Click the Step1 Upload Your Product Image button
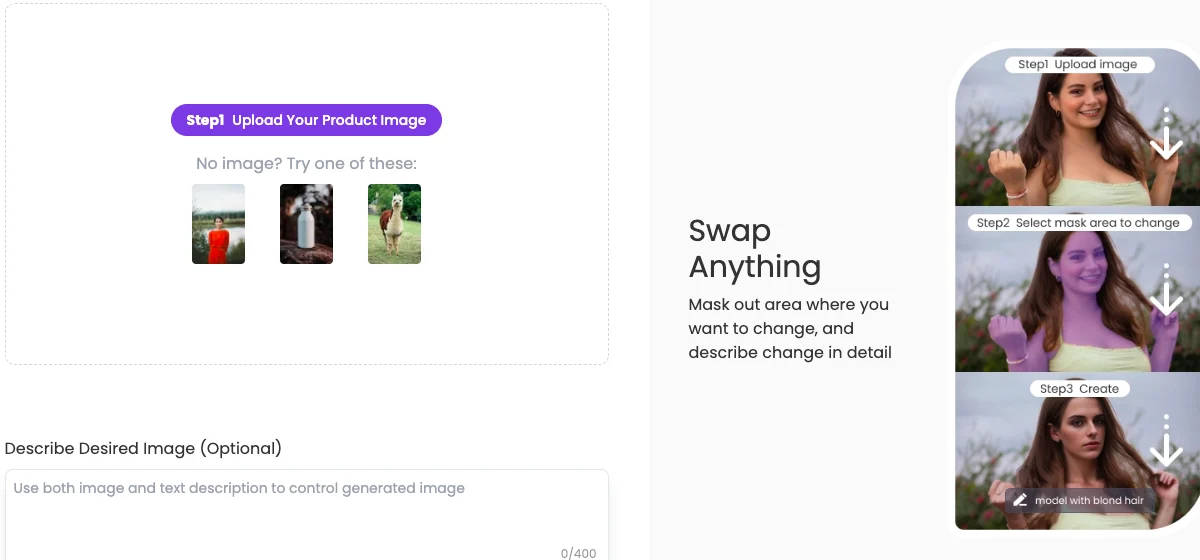 (306, 120)
